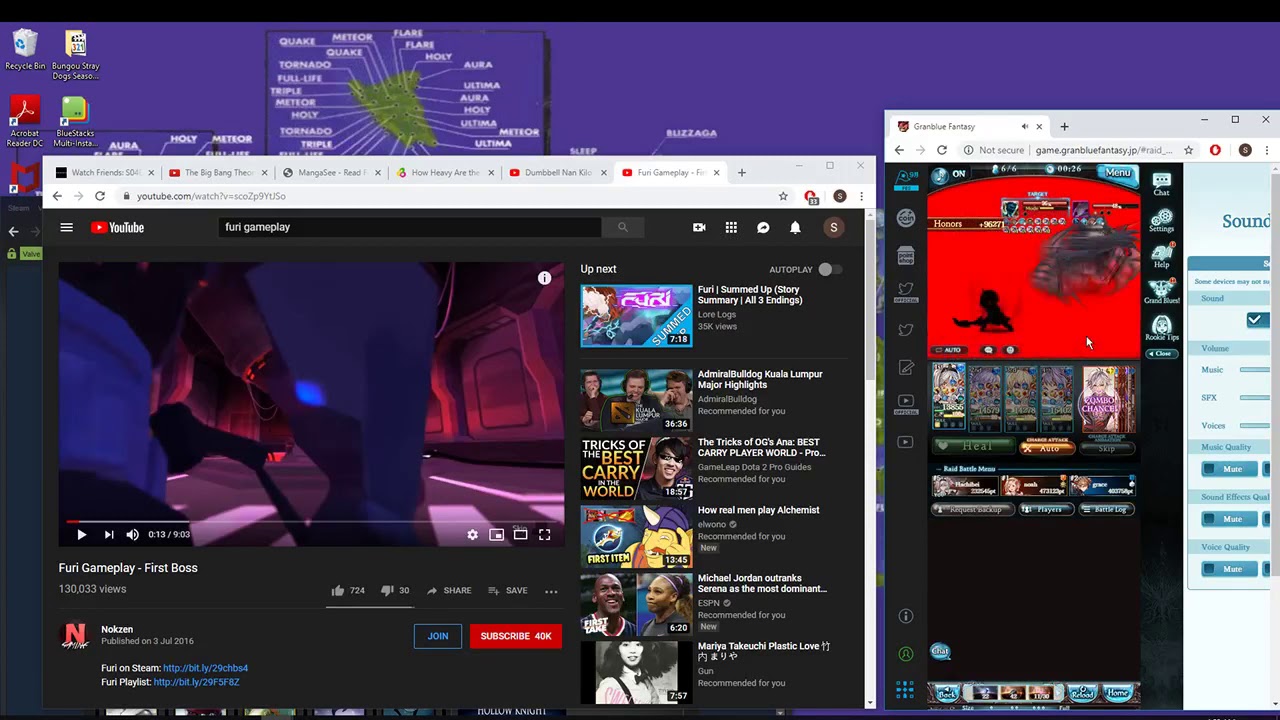Select Mute under Sound Effects Quality
Image resolution: width=1280 pixels, height=720 pixels.
[1228, 519]
